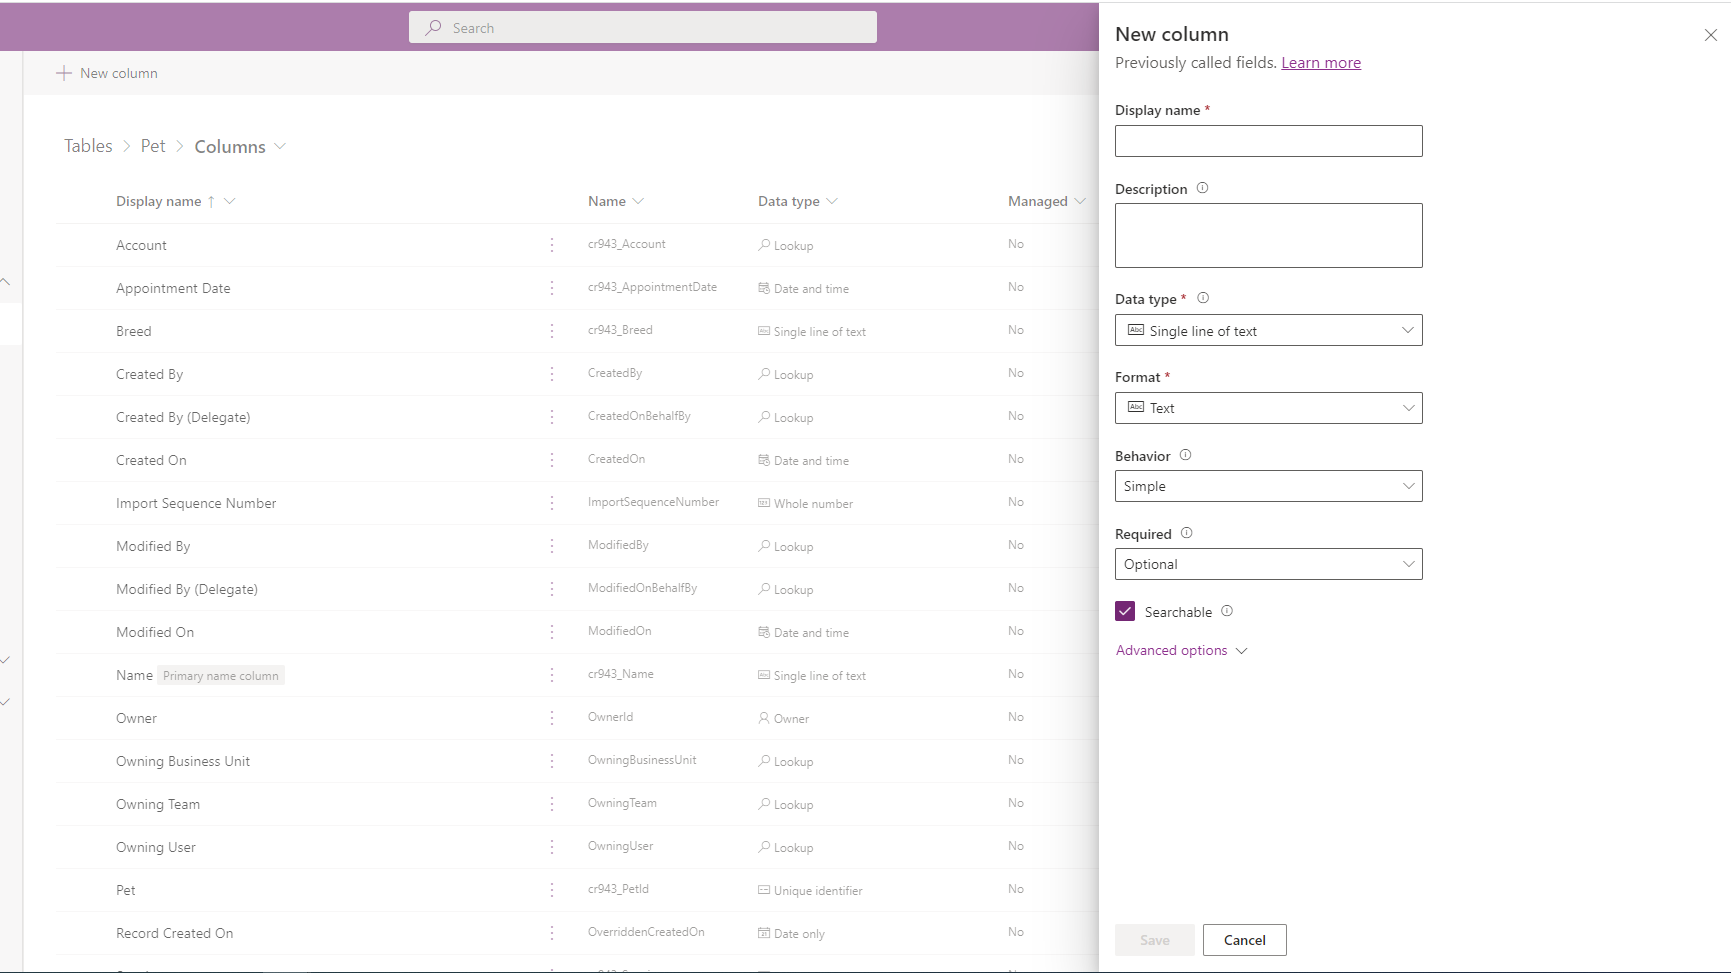The width and height of the screenshot is (1731, 973).
Task: Open more options for Created By (Delegate) row
Action: click(552, 417)
